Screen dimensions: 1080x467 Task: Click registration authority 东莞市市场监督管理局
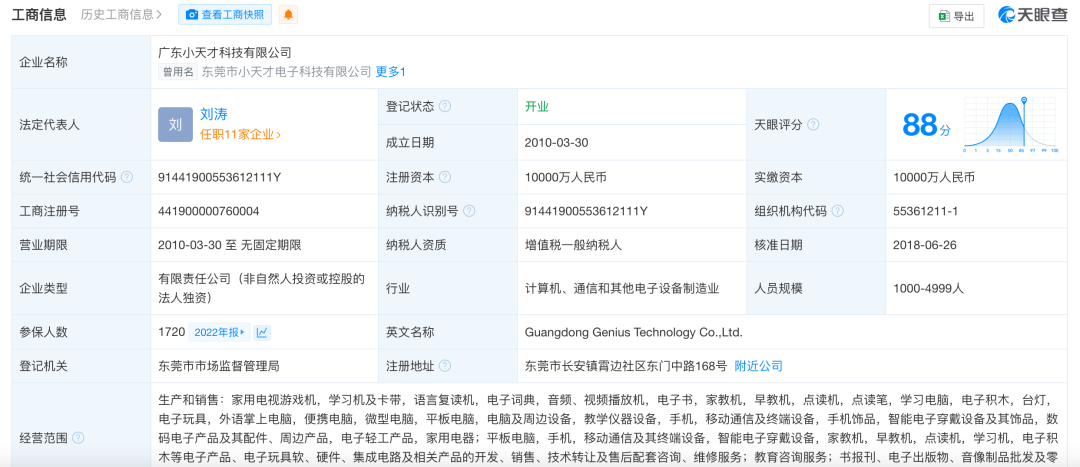click(x=218, y=366)
